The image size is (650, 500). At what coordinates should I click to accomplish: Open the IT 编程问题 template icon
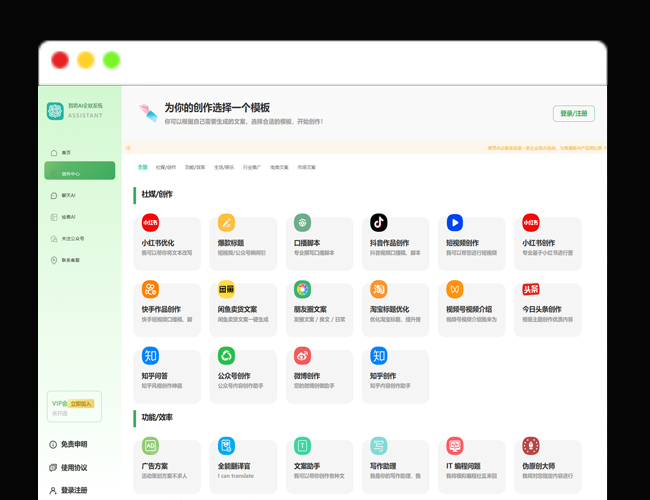click(454, 446)
